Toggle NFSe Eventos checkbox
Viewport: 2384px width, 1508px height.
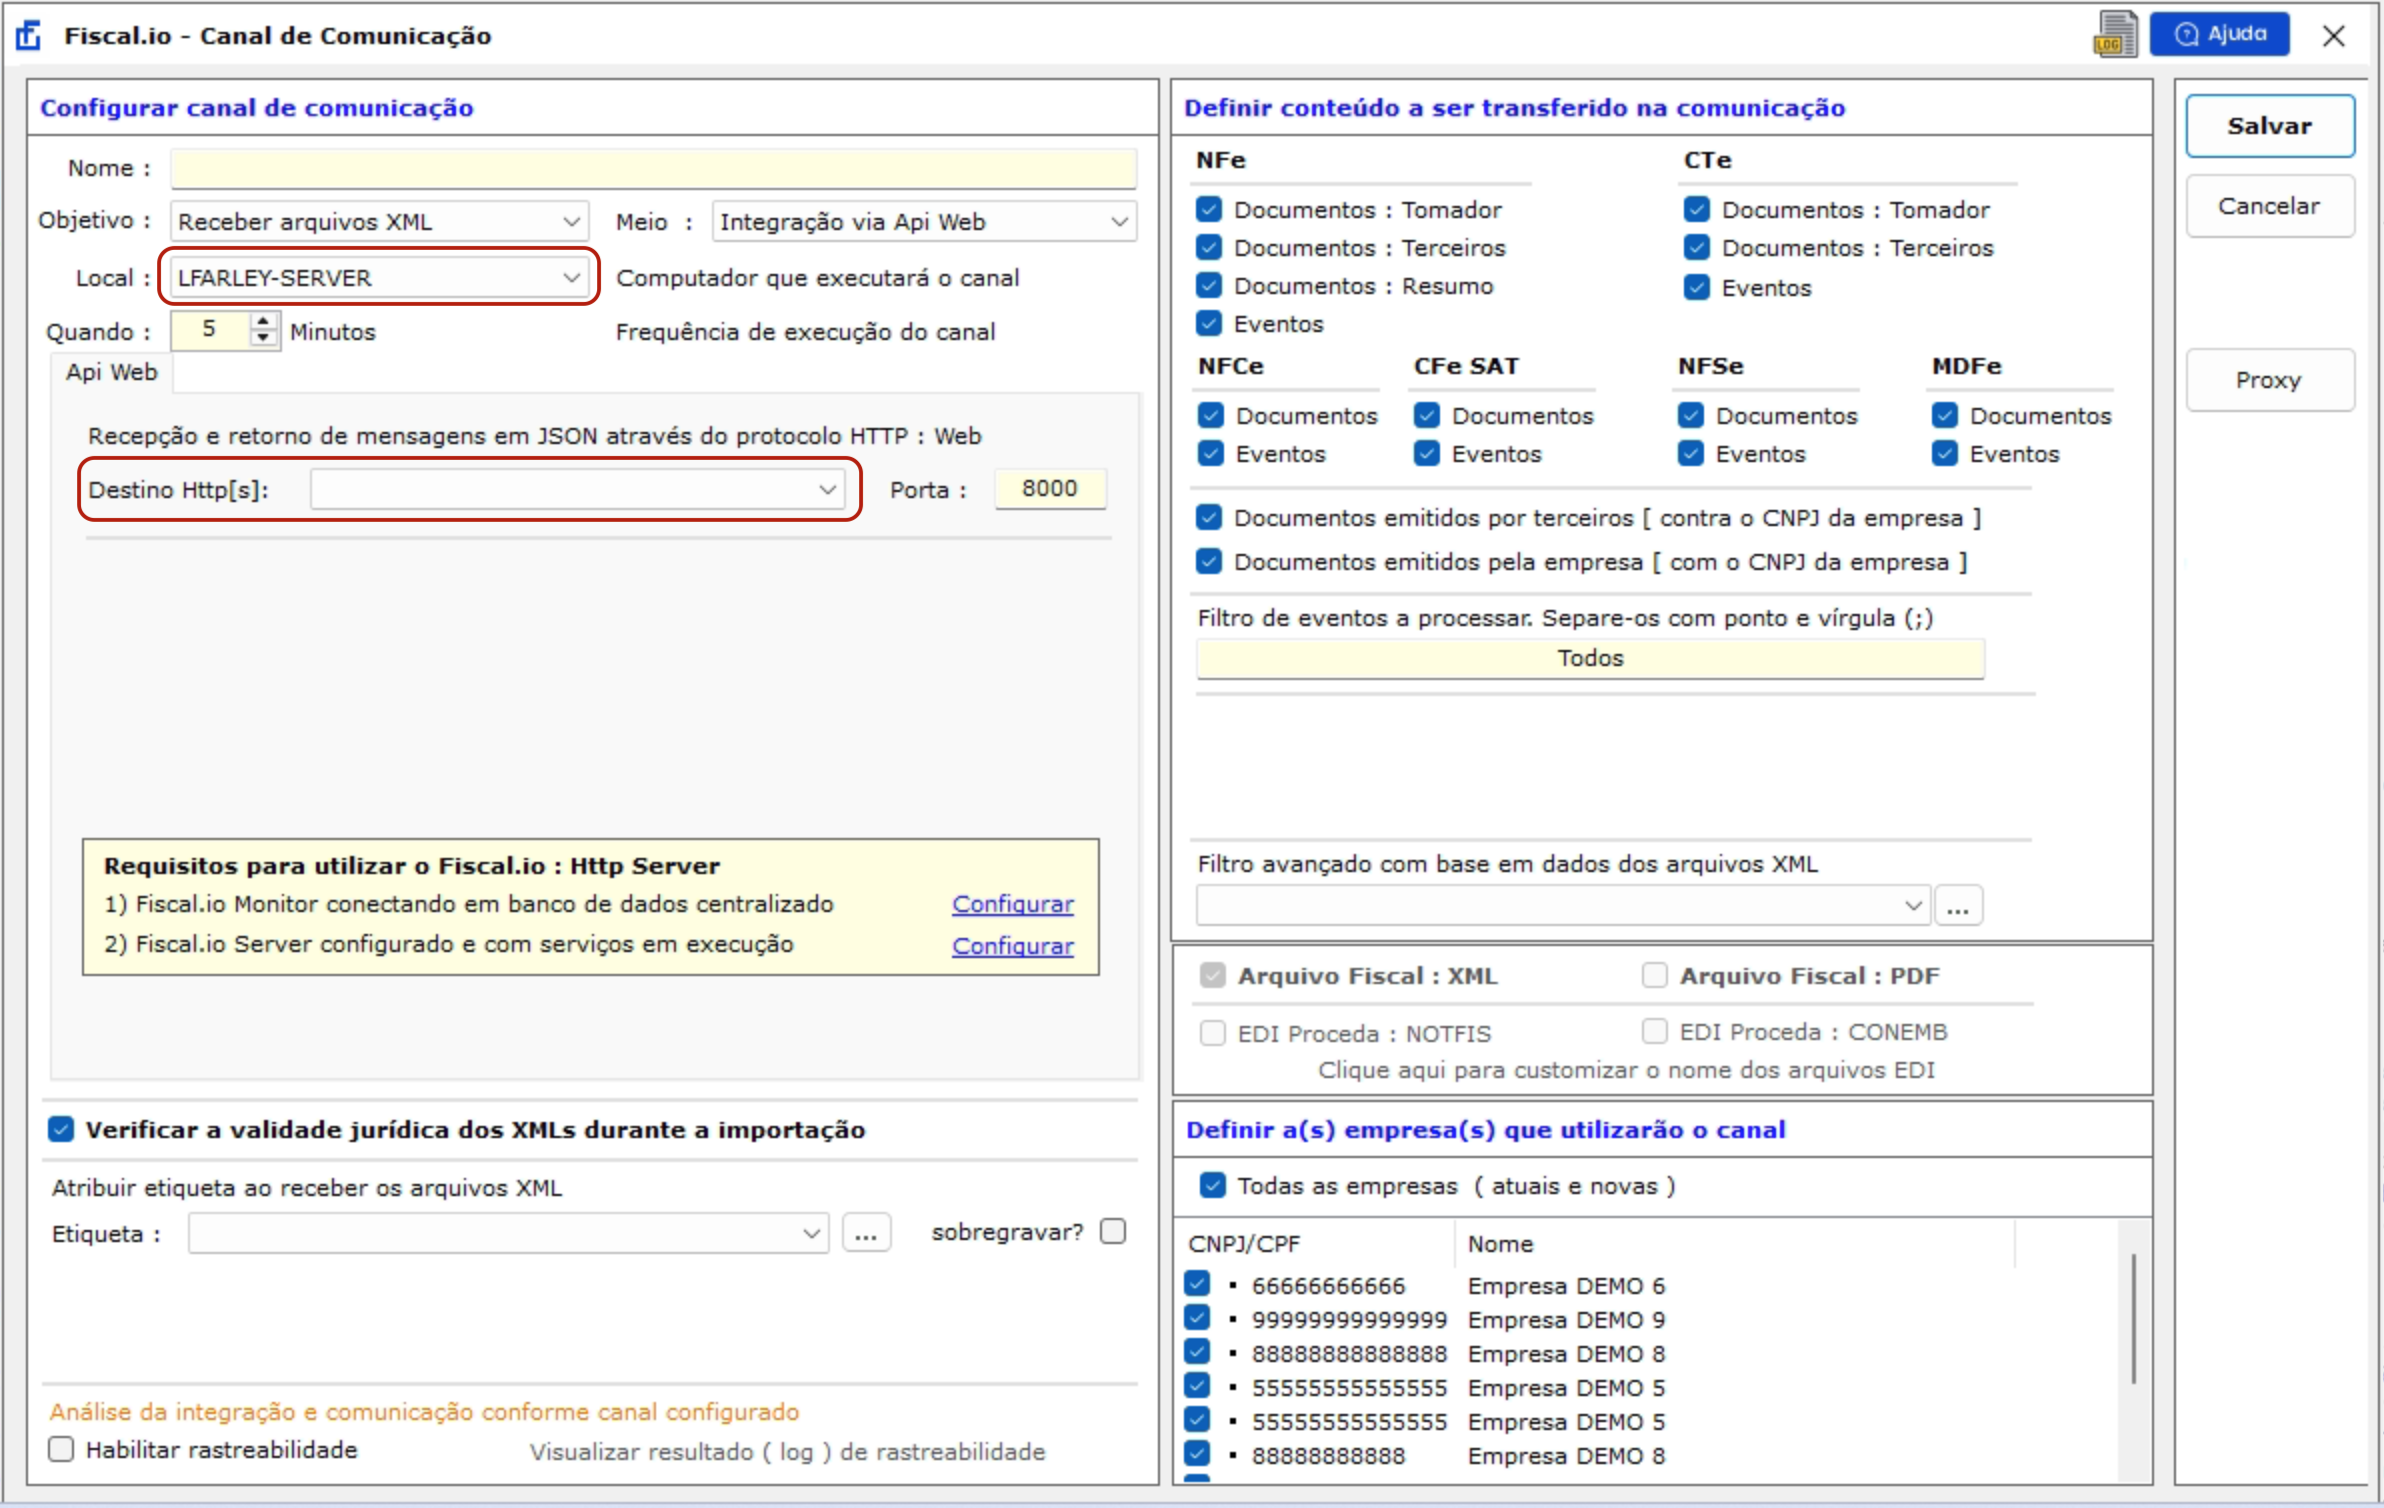(1691, 453)
